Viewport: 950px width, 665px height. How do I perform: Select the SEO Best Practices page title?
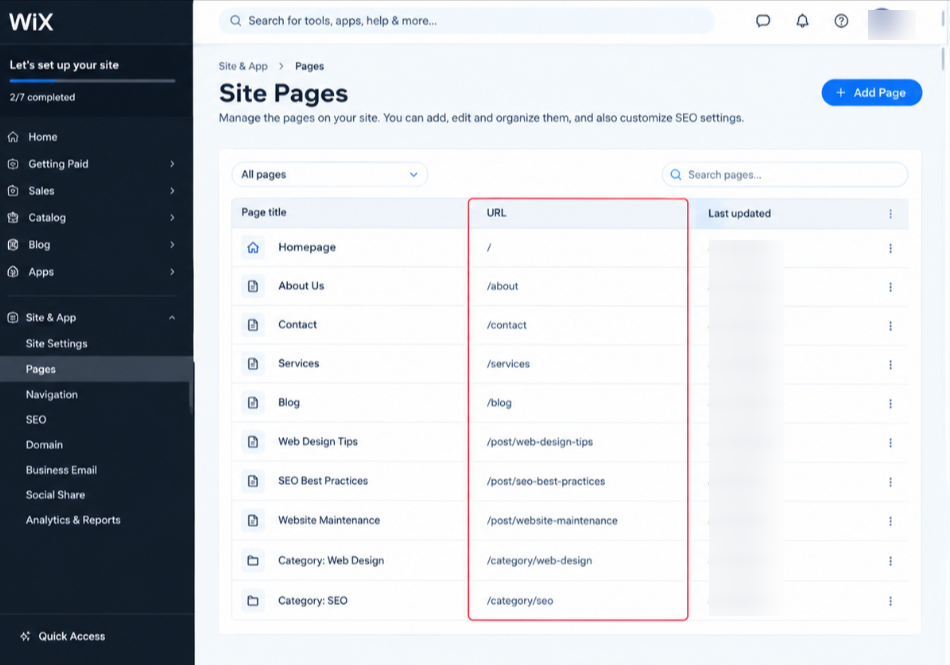click(x=323, y=481)
